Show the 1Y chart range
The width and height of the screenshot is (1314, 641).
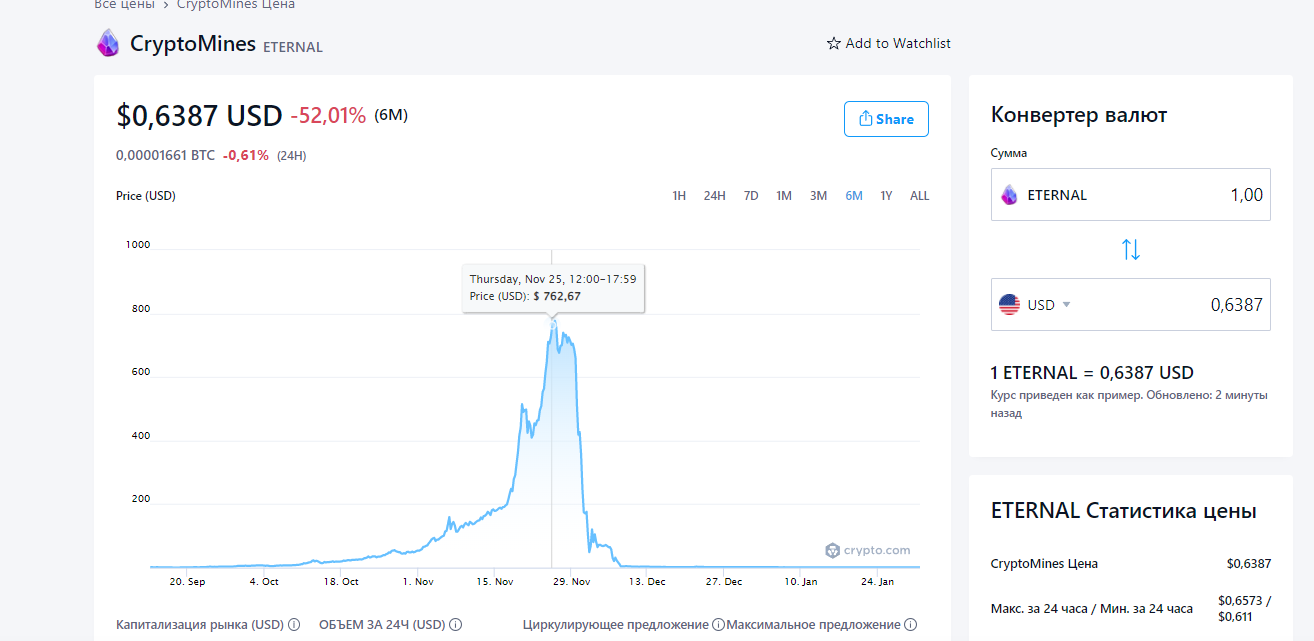coord(886,196)
